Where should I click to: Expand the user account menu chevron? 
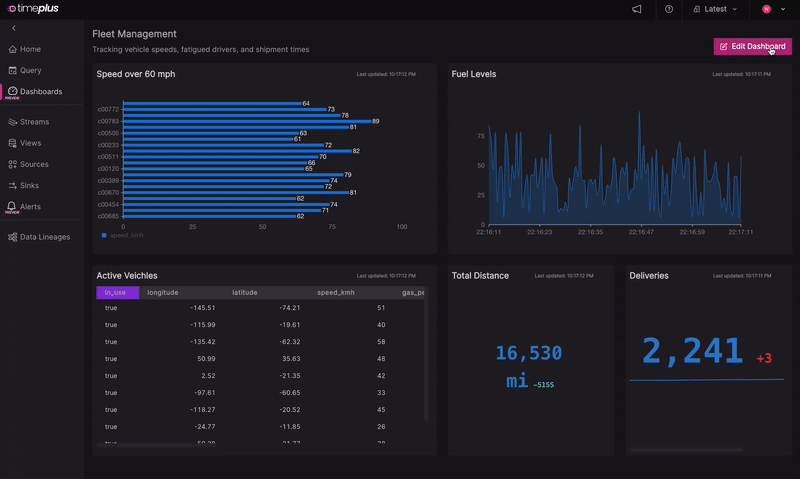(781, 9)
